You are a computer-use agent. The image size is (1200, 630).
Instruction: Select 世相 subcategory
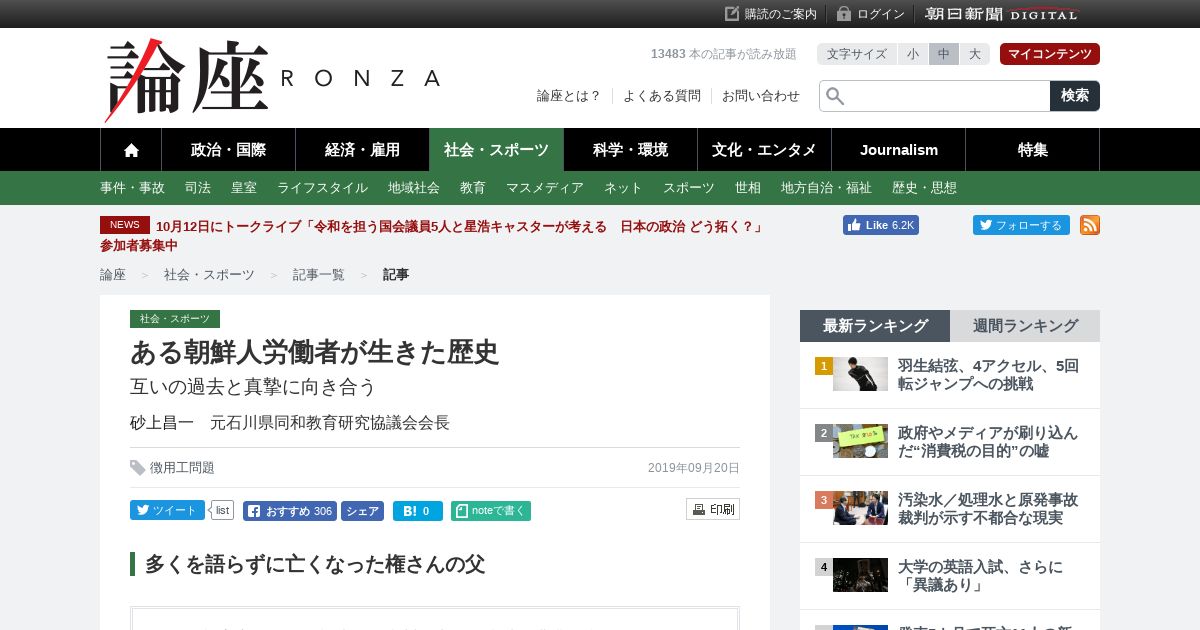coord(748,188)
